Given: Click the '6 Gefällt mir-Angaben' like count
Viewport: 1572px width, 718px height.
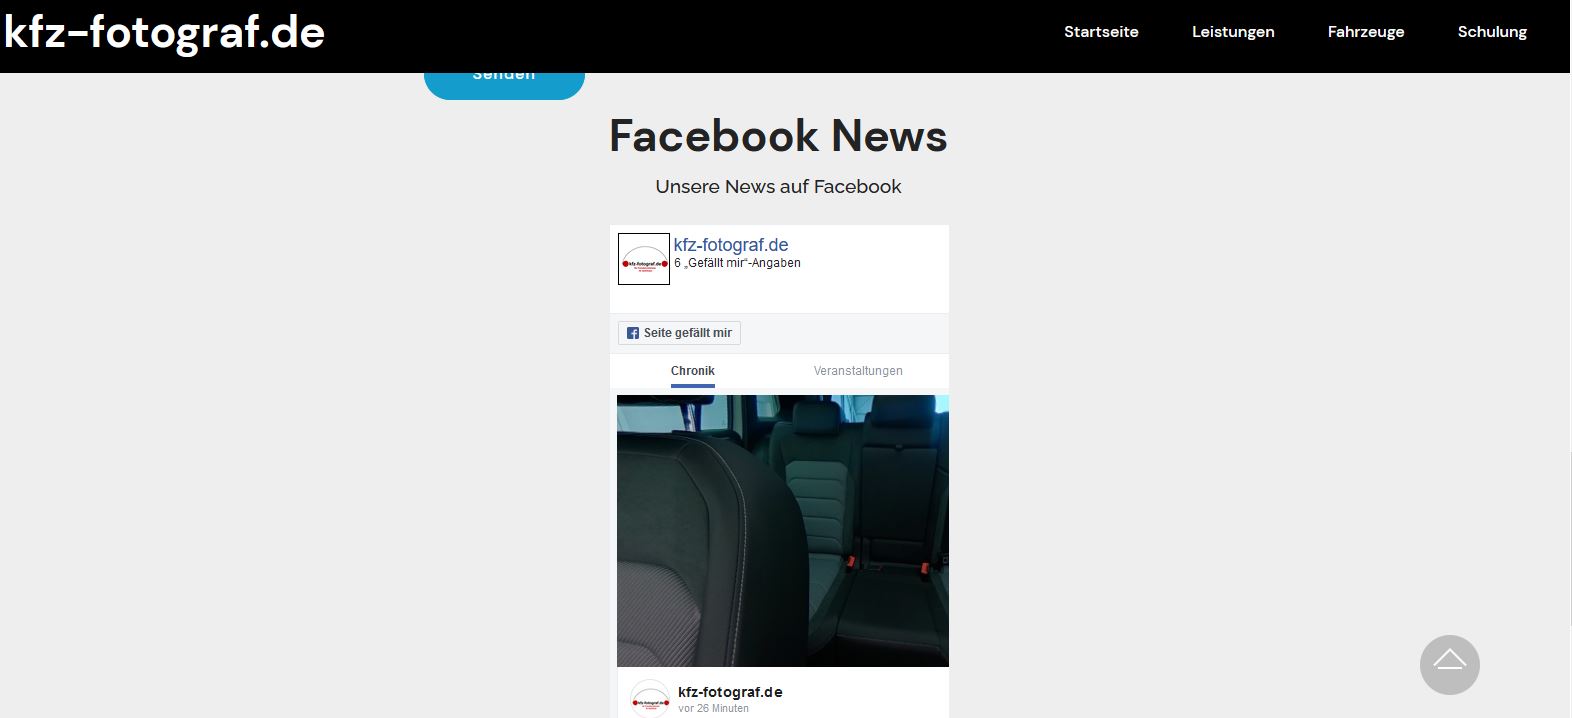Looking at the screenshot, I should [x=737, y=263].
